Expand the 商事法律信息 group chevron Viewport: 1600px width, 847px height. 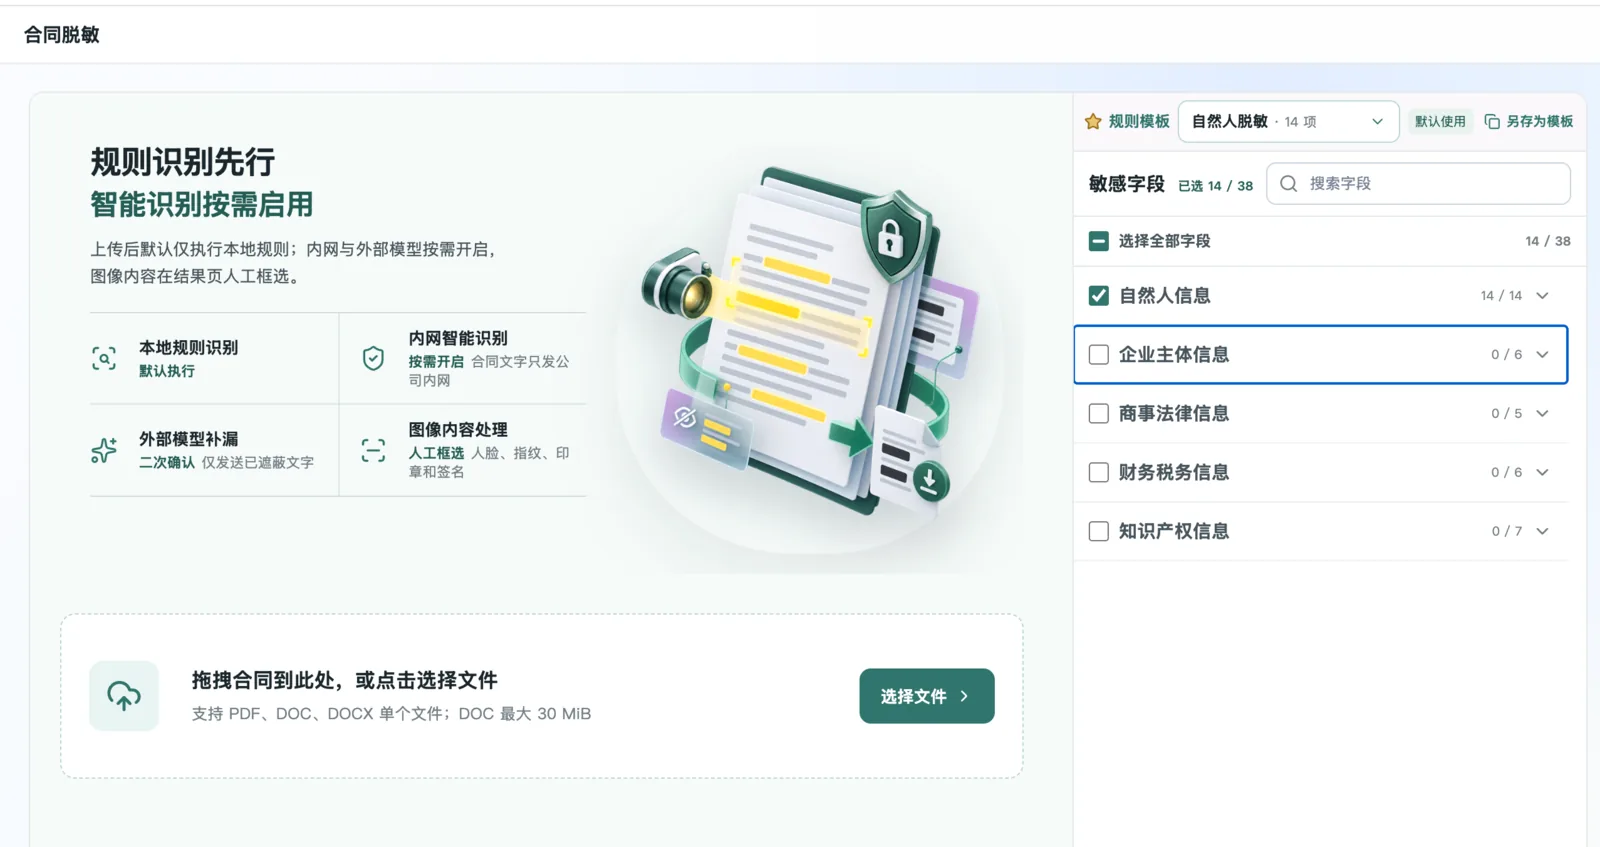(x=1542, y=413)
